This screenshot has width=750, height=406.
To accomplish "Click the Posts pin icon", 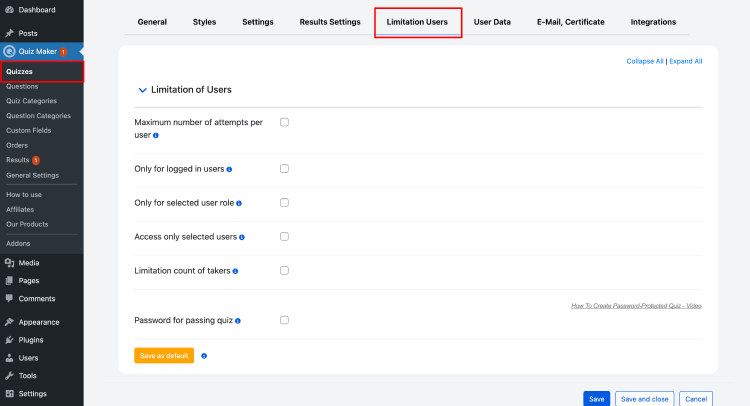I will point(9,33).
